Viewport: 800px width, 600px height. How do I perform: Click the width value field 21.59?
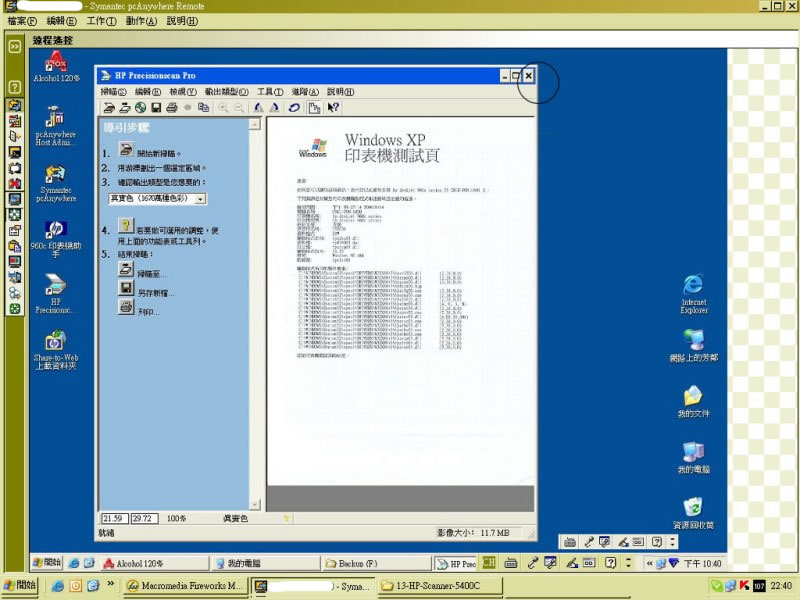click(114, 518)
